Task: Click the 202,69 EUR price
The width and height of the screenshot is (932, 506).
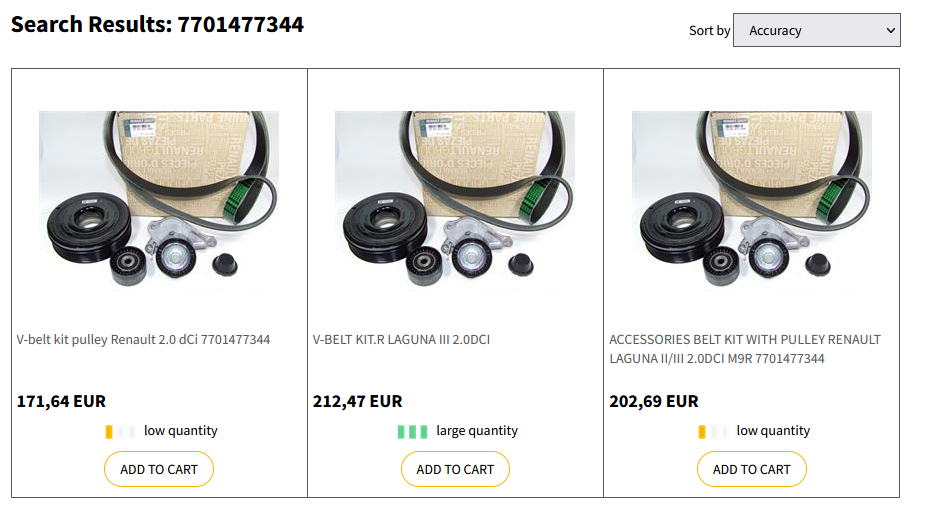Action: tap(653, 402)
